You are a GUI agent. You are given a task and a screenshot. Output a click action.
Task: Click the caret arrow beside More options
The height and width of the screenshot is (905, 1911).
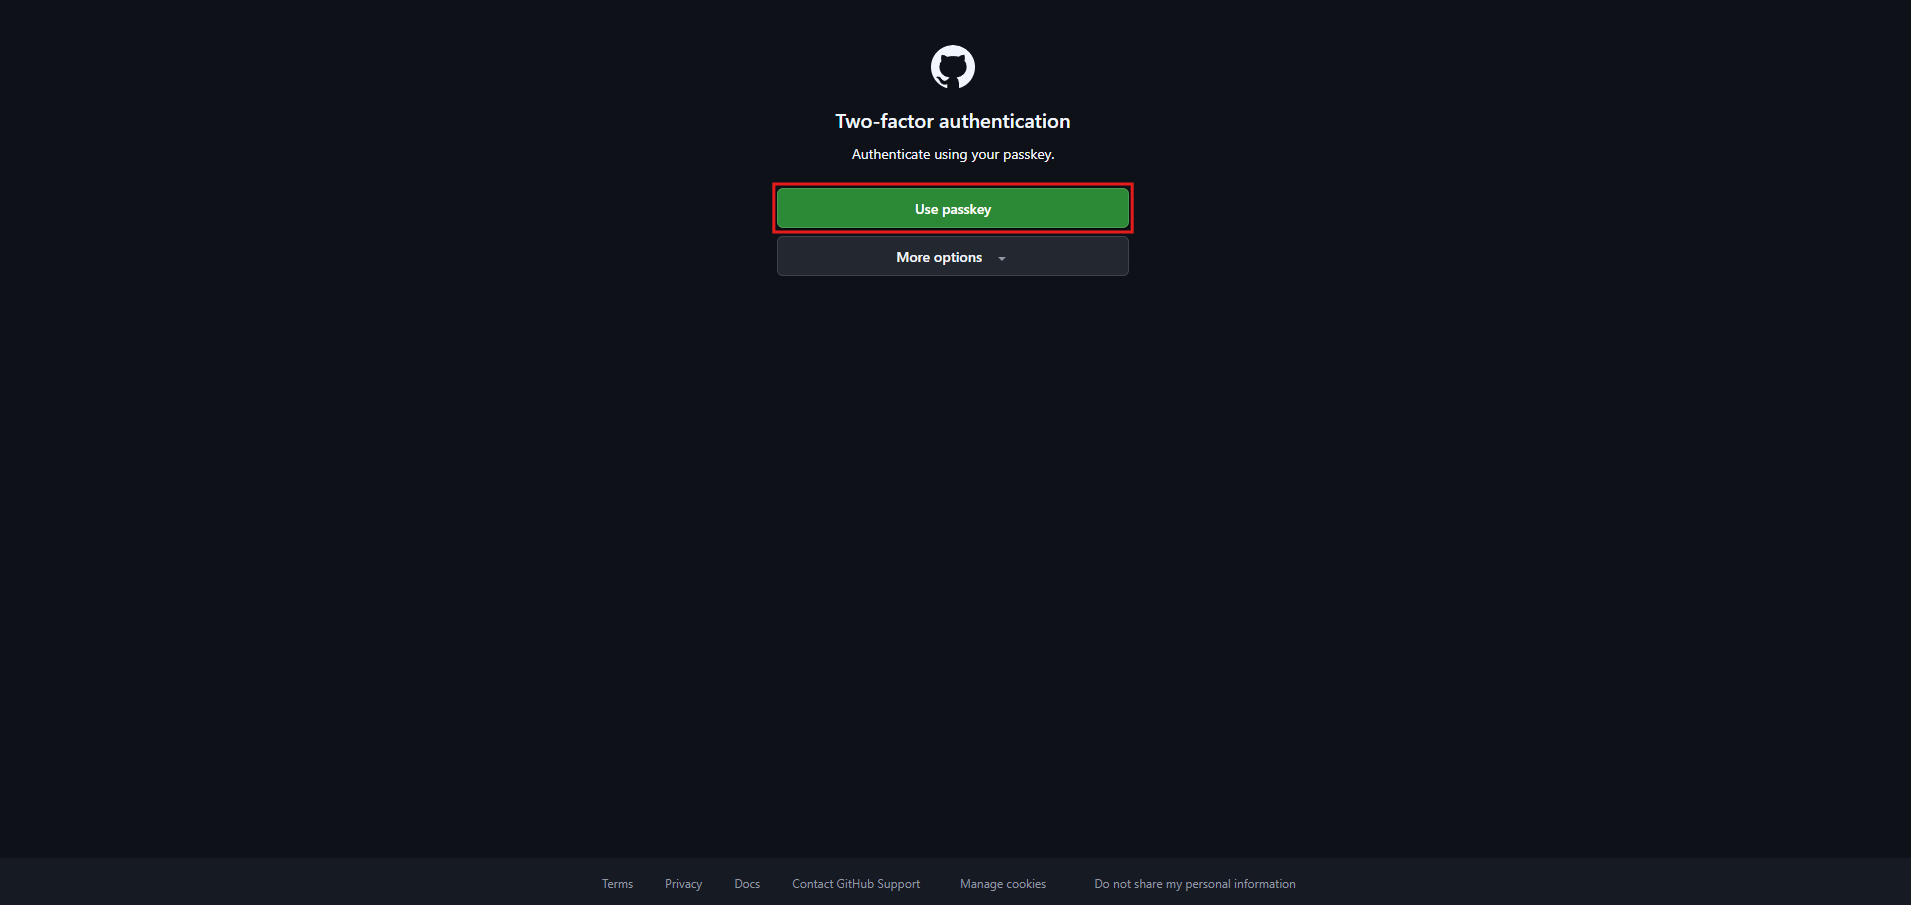(1001, 259)
